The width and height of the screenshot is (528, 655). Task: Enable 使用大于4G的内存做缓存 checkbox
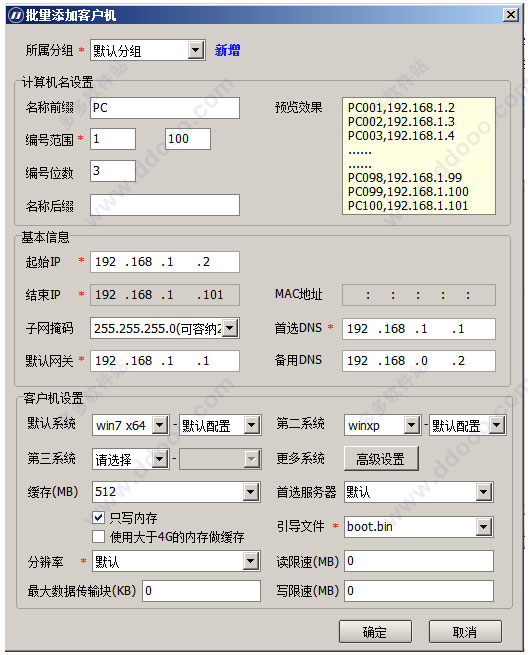coord(99,536)
